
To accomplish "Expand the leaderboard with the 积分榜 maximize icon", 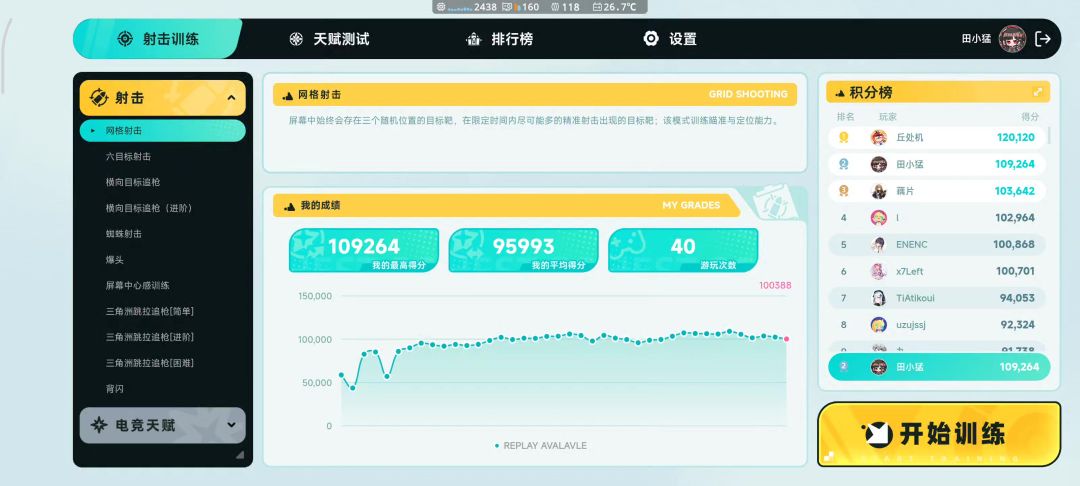I will pos(1038,92).
